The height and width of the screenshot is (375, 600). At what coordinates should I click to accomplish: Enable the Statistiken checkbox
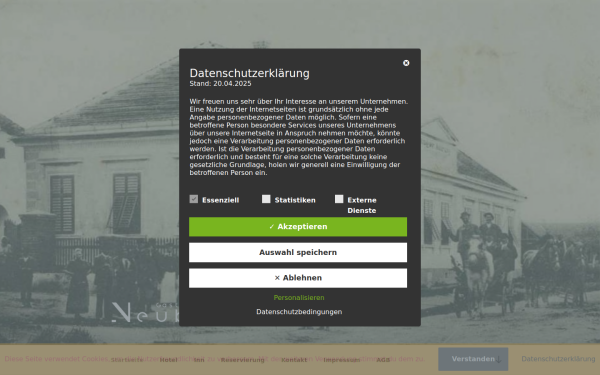(x=266, y=199)
